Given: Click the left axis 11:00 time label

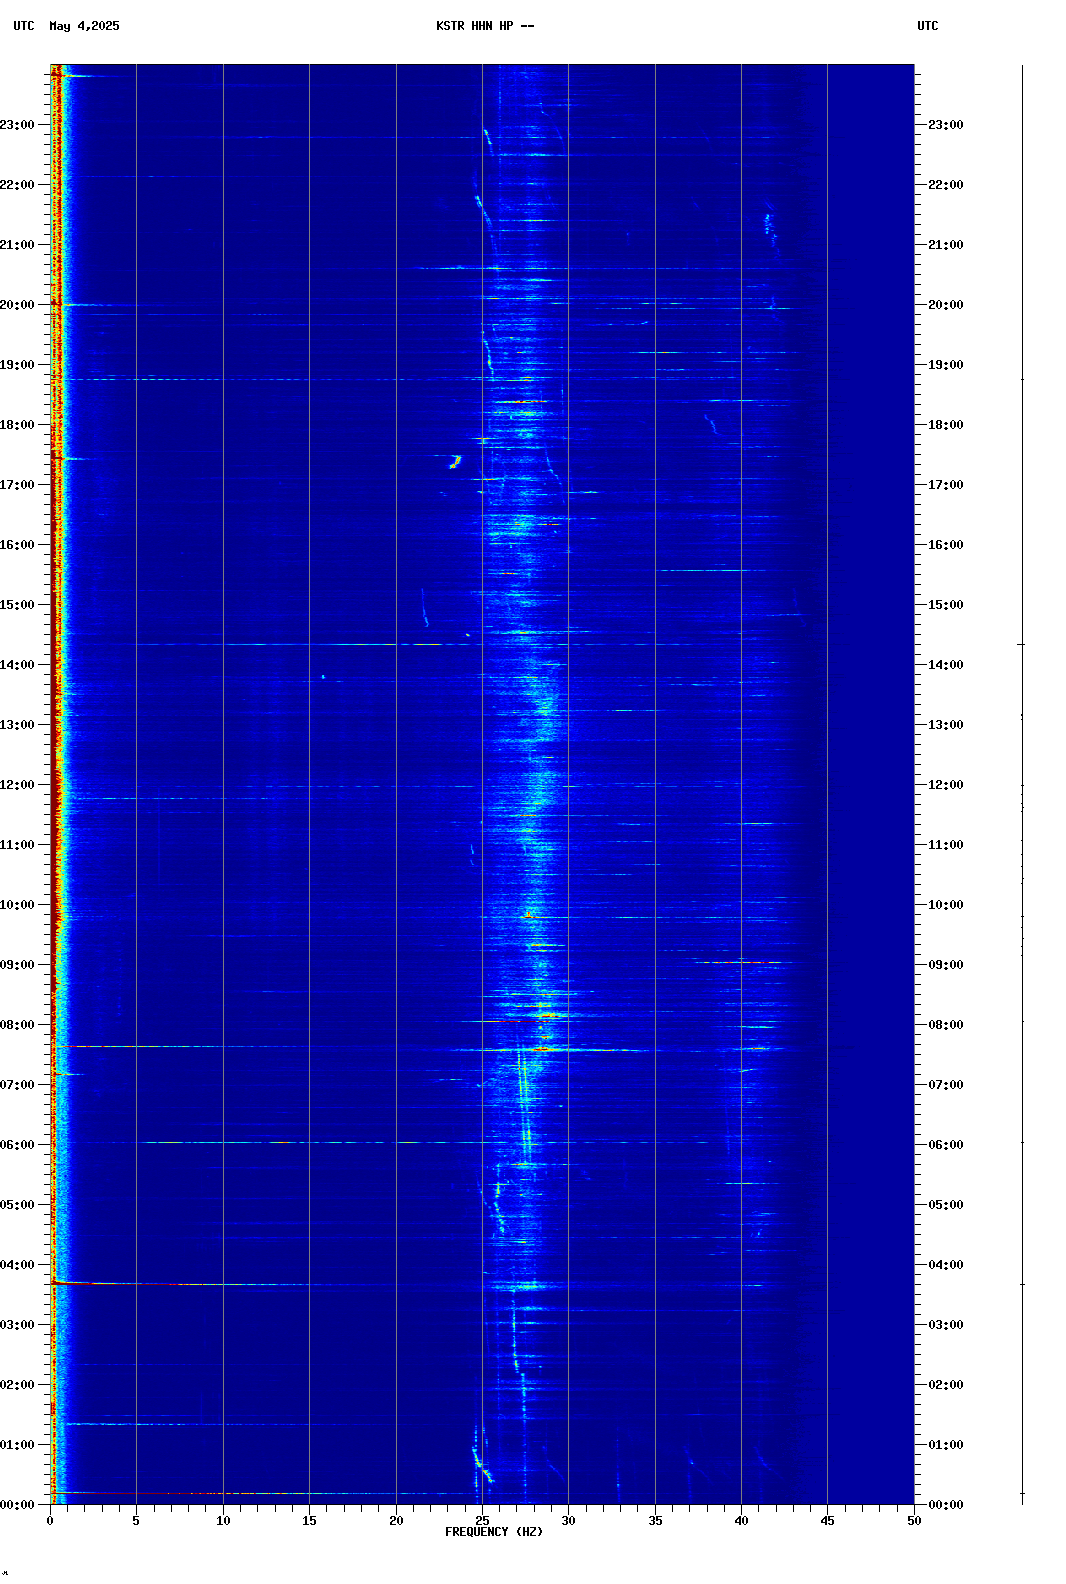Looking at the screenshot, I should pyautogui.click(x=17, y=845).
